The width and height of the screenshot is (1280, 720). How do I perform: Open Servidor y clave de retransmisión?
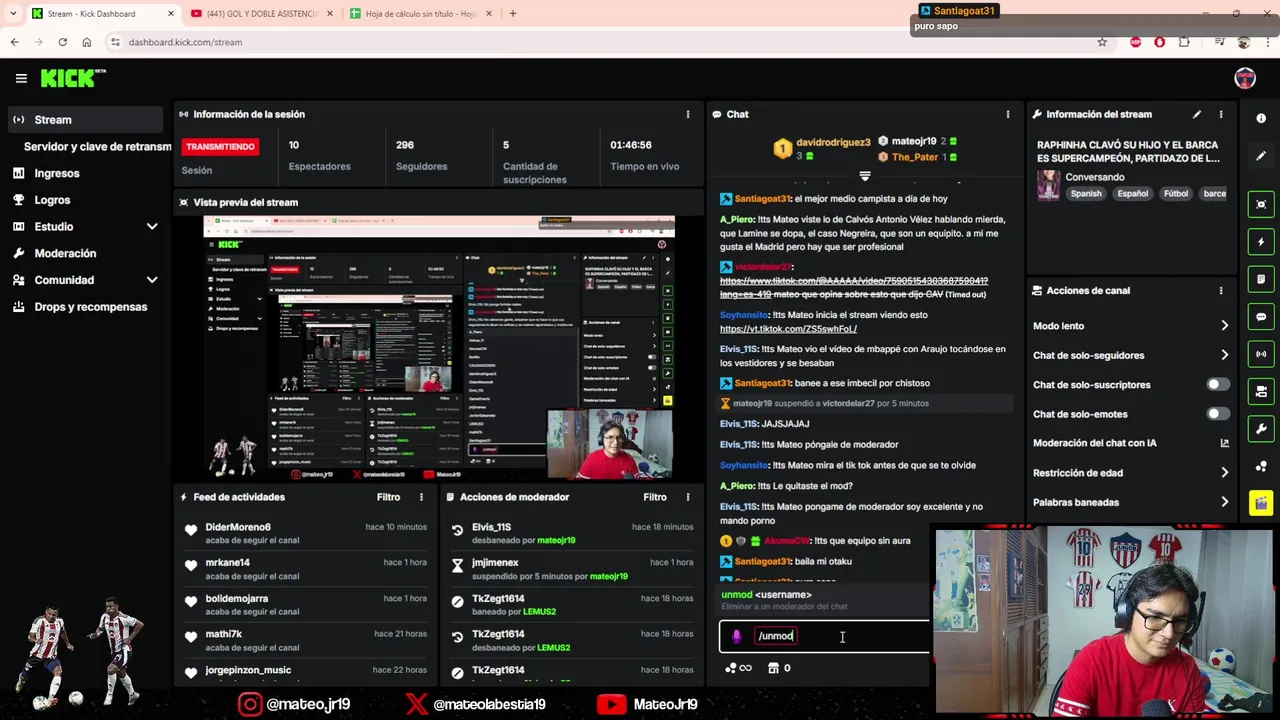[x=97, y=146]
